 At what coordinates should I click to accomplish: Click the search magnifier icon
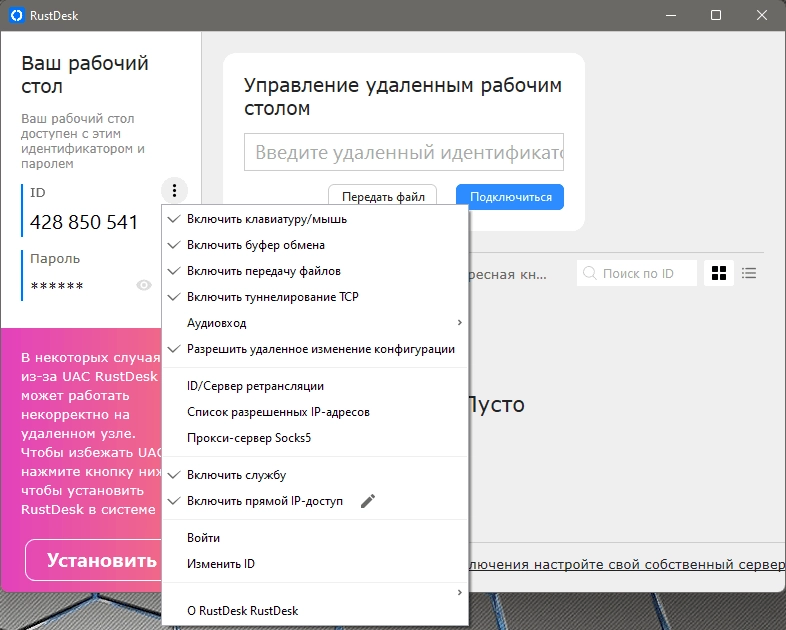(x=590, y=273)
